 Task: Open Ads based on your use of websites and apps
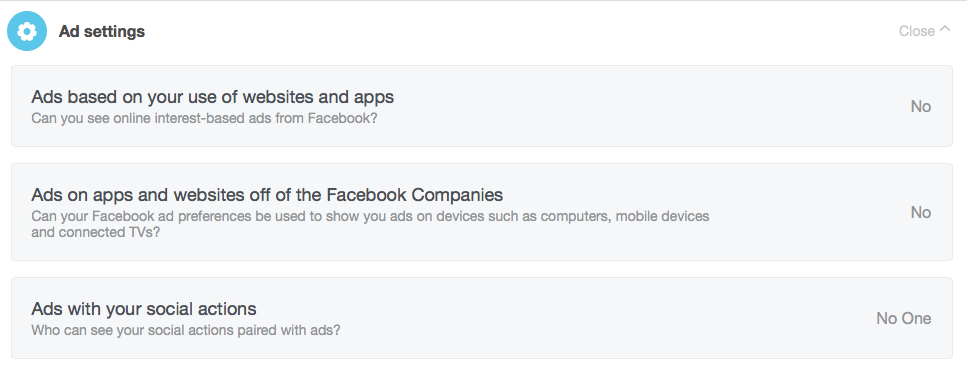pyautogui.click(x=482, y=106)
